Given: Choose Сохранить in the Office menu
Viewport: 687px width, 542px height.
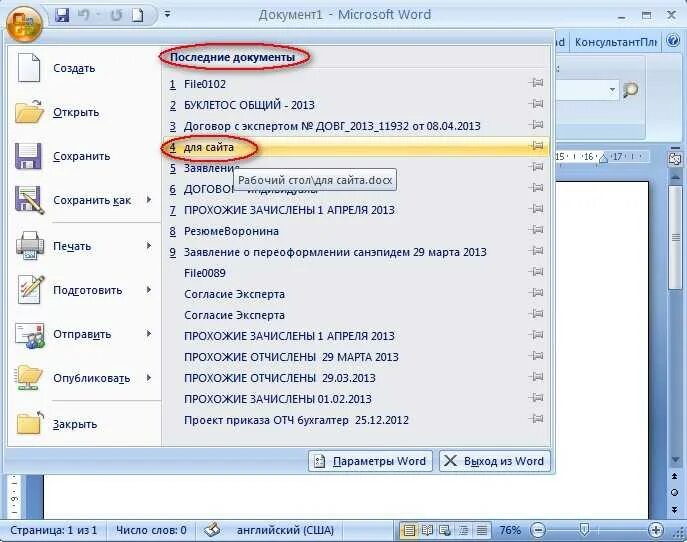Looking at the screenshot, I should coord(84,156).
